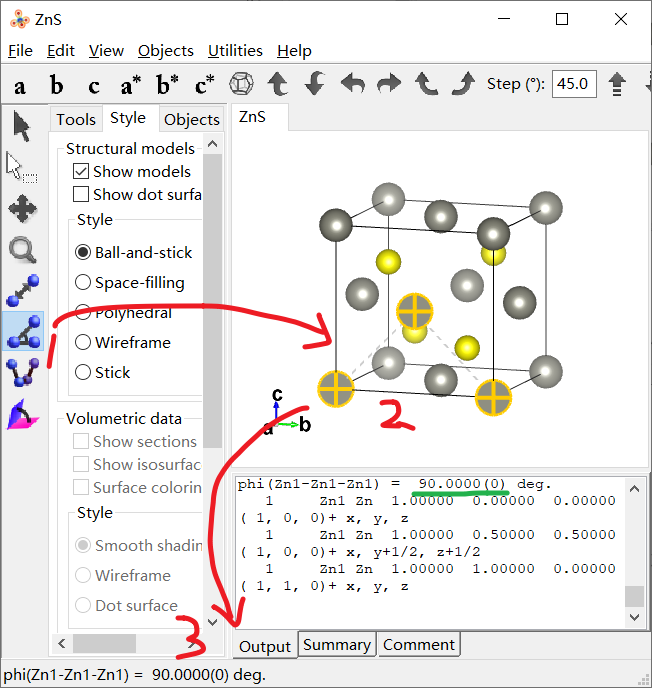652x688 pixels.
Task: View along the c* axis
Action: (204, 85)
